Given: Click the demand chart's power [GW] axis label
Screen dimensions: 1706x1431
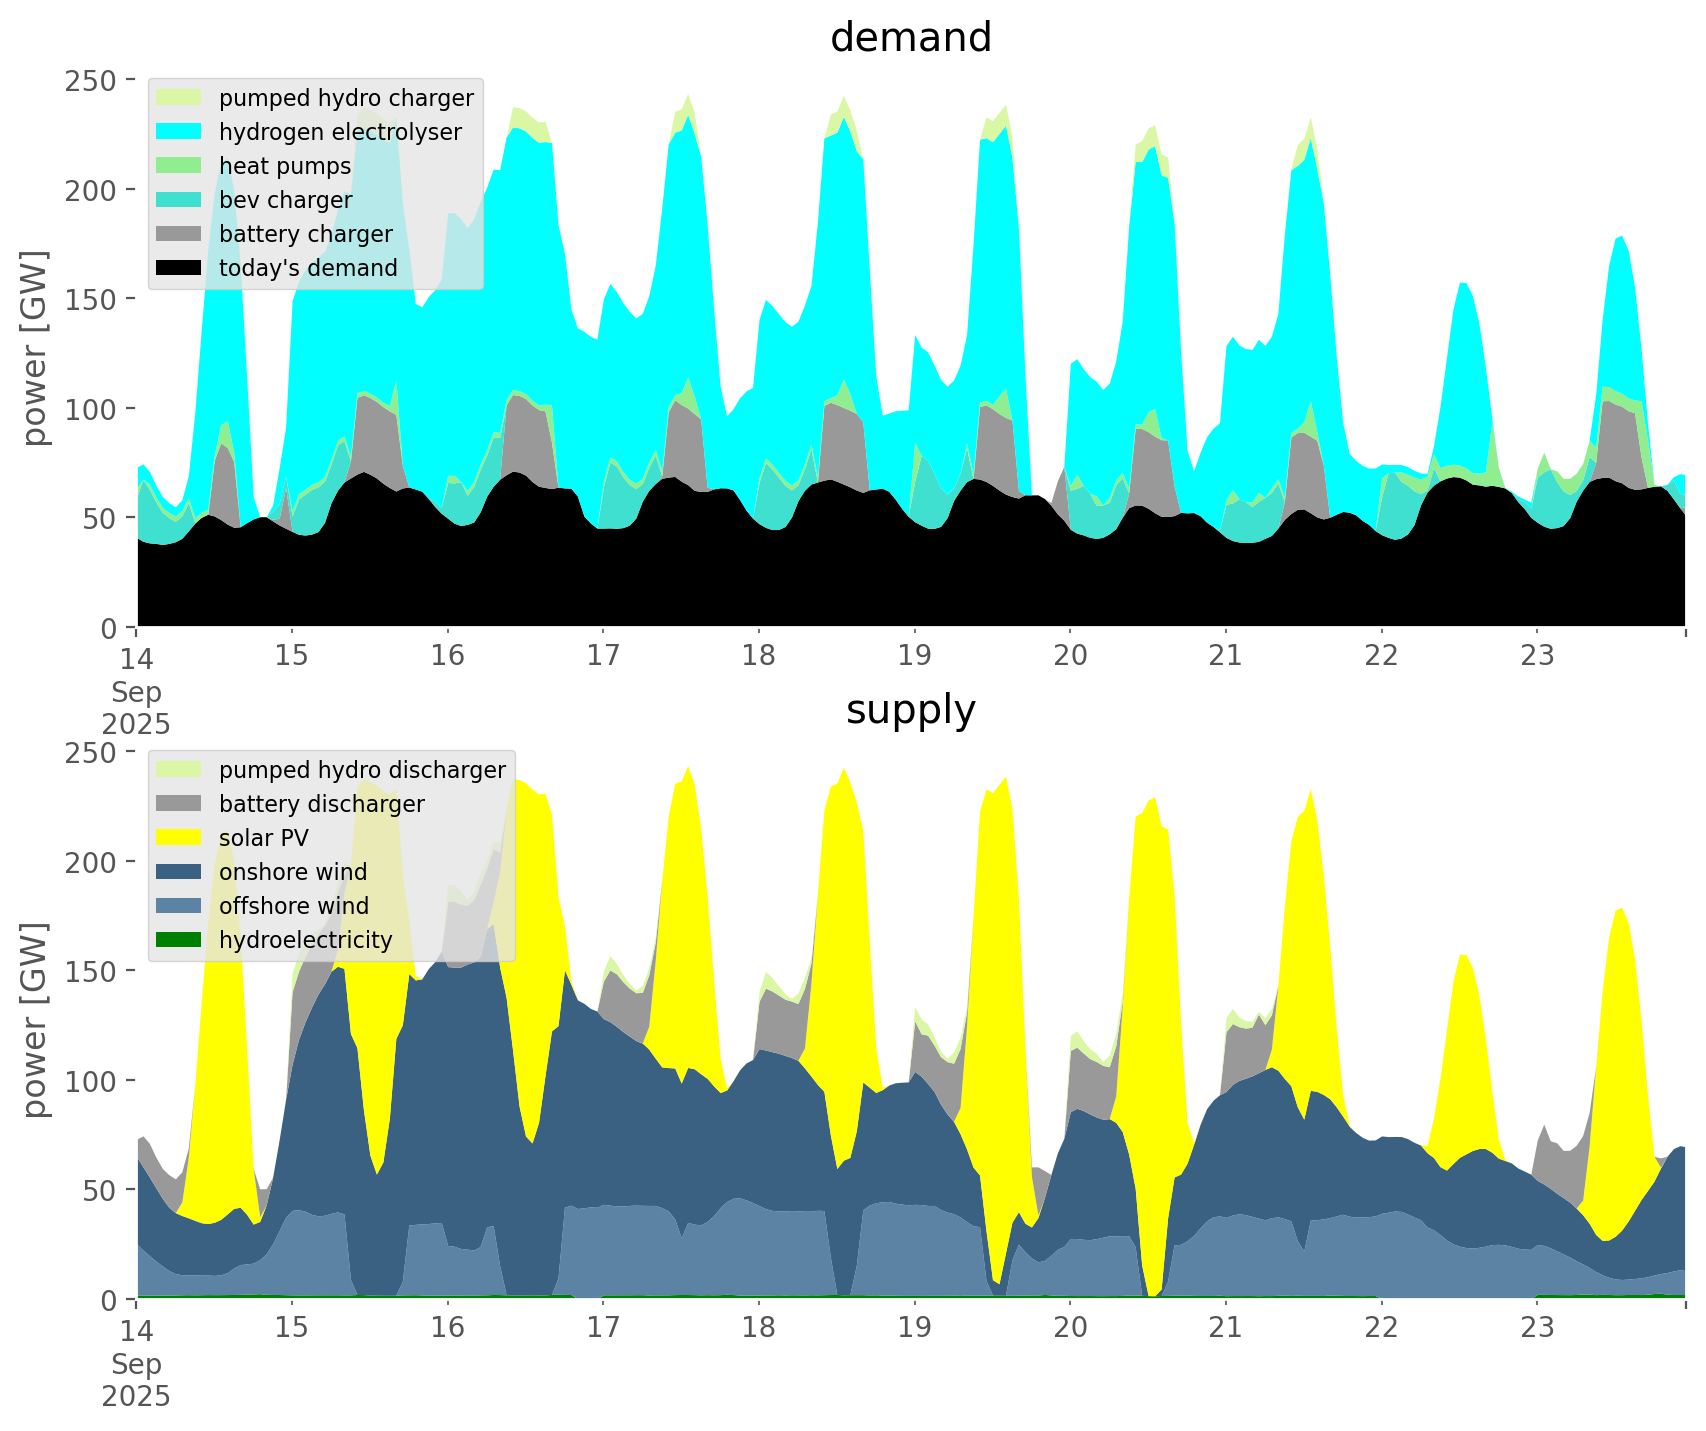Looking at the screenshot, I should point(35,348).
